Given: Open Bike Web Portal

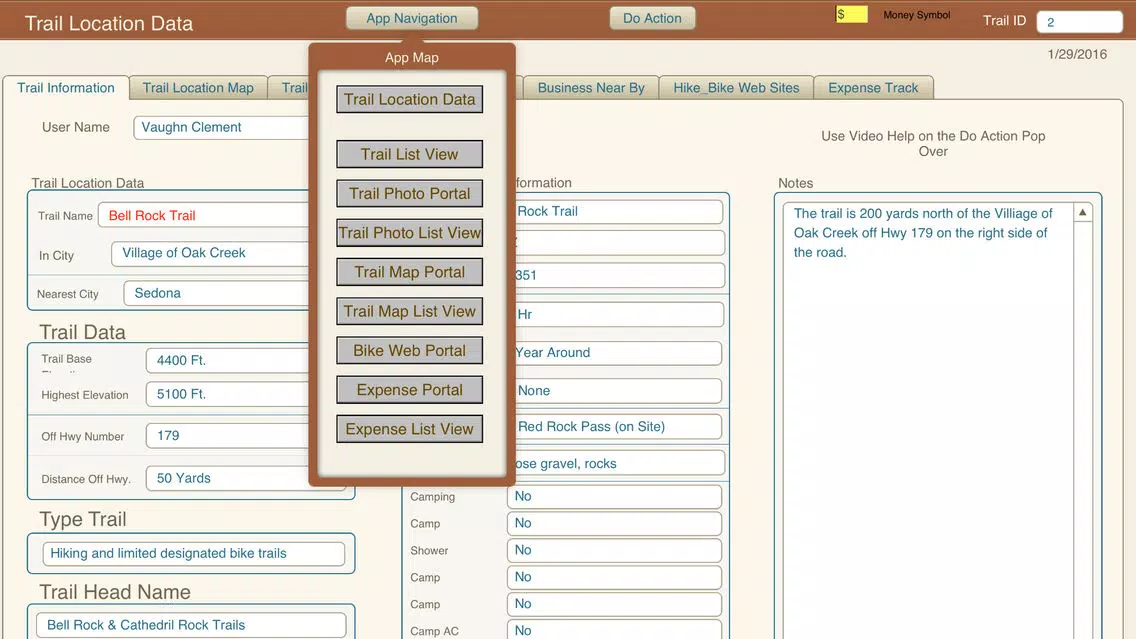Looking at the screenshot, I should click(x=409, y=351).
